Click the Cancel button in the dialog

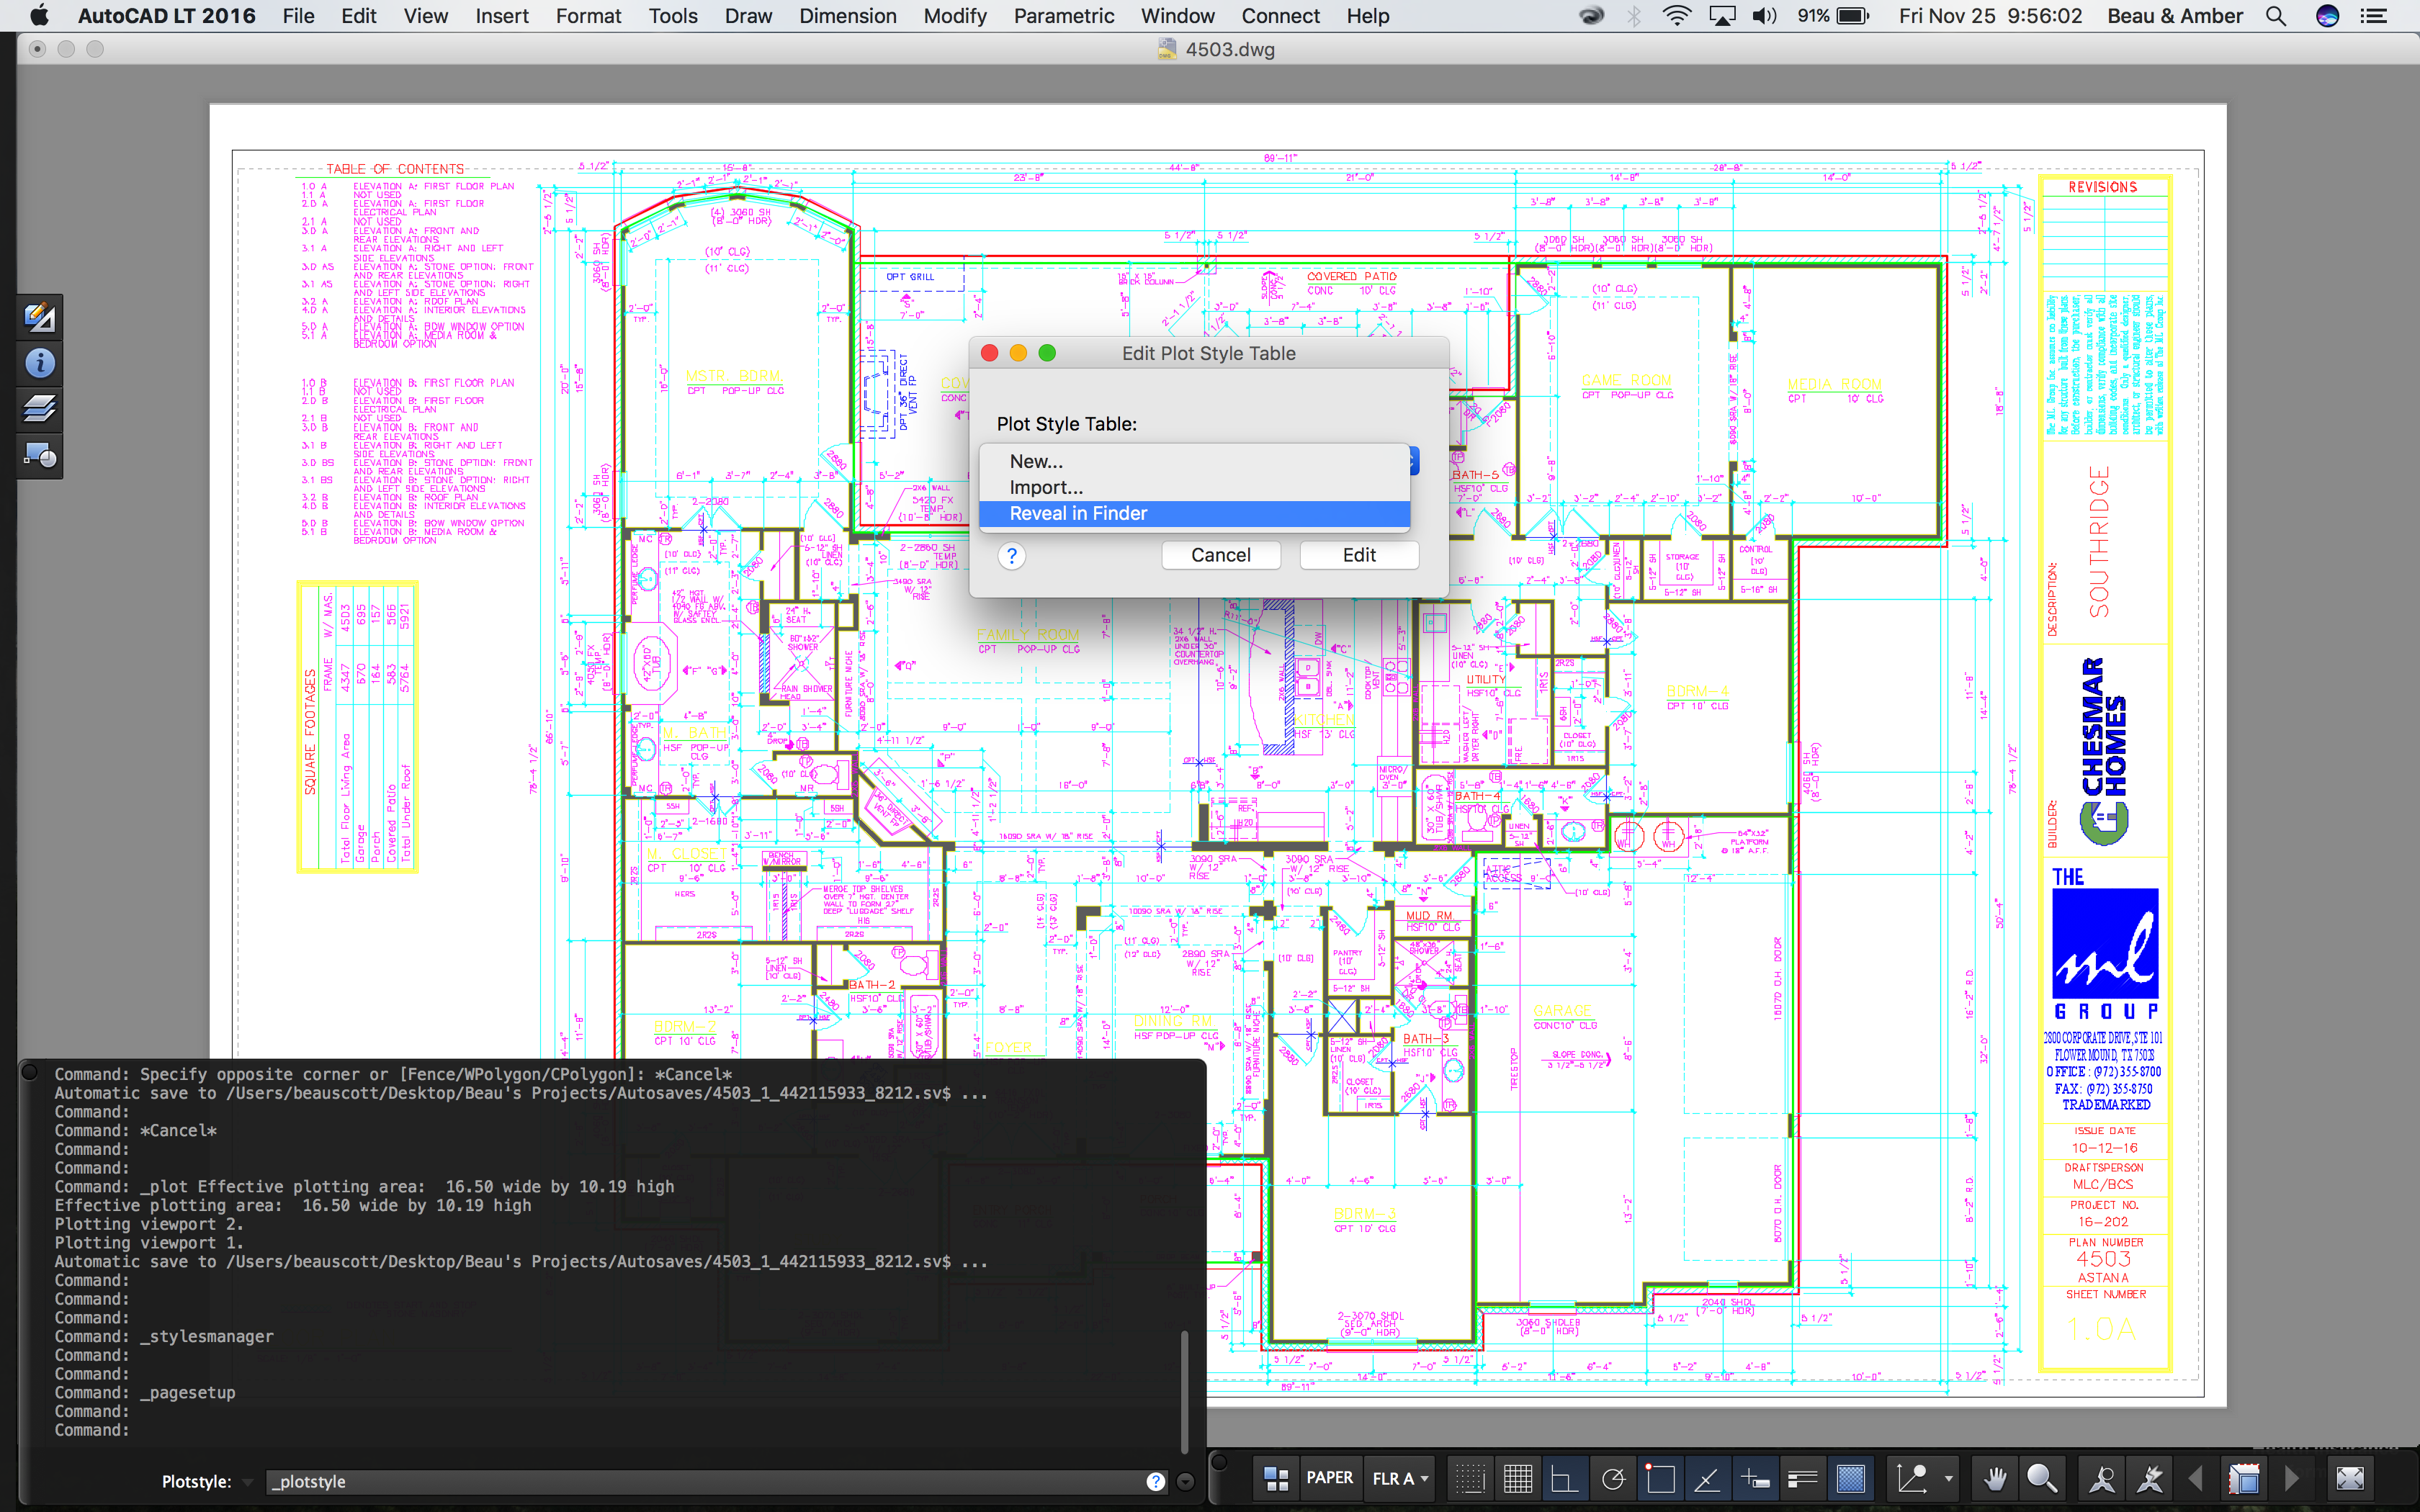pos(1221,555)
